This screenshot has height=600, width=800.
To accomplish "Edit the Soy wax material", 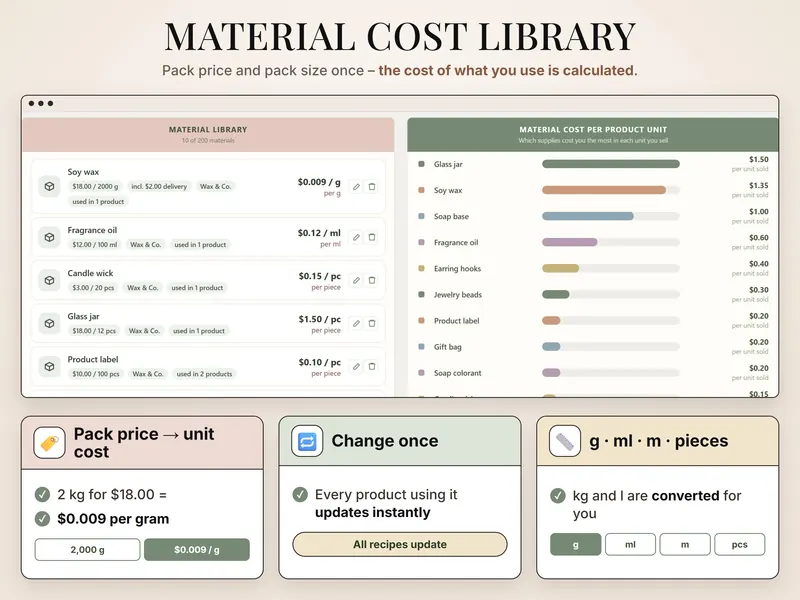I will point(356,187).
